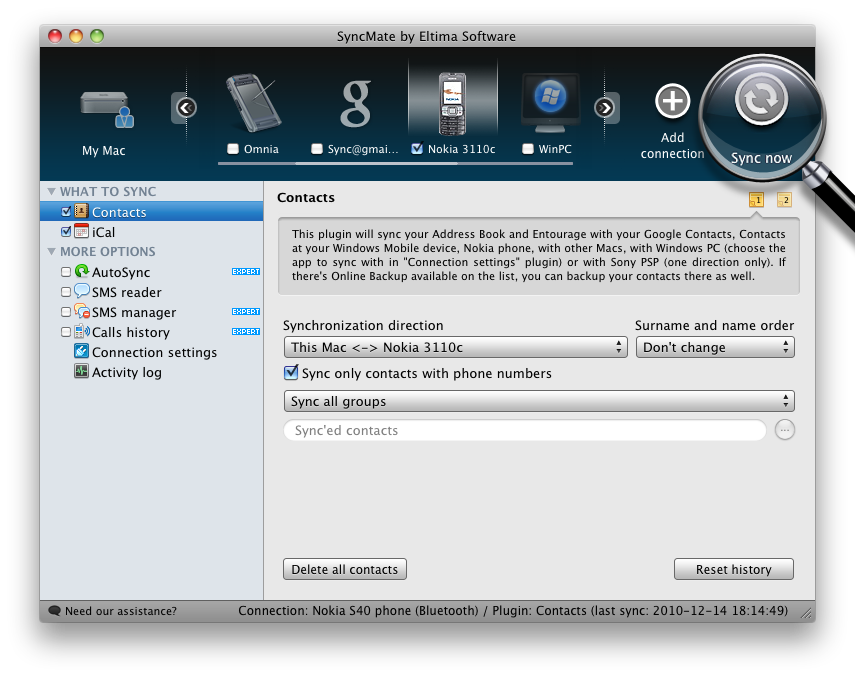Collapse the WHAT TO SYNC section

pyautogui.click(x=51, y=191)
